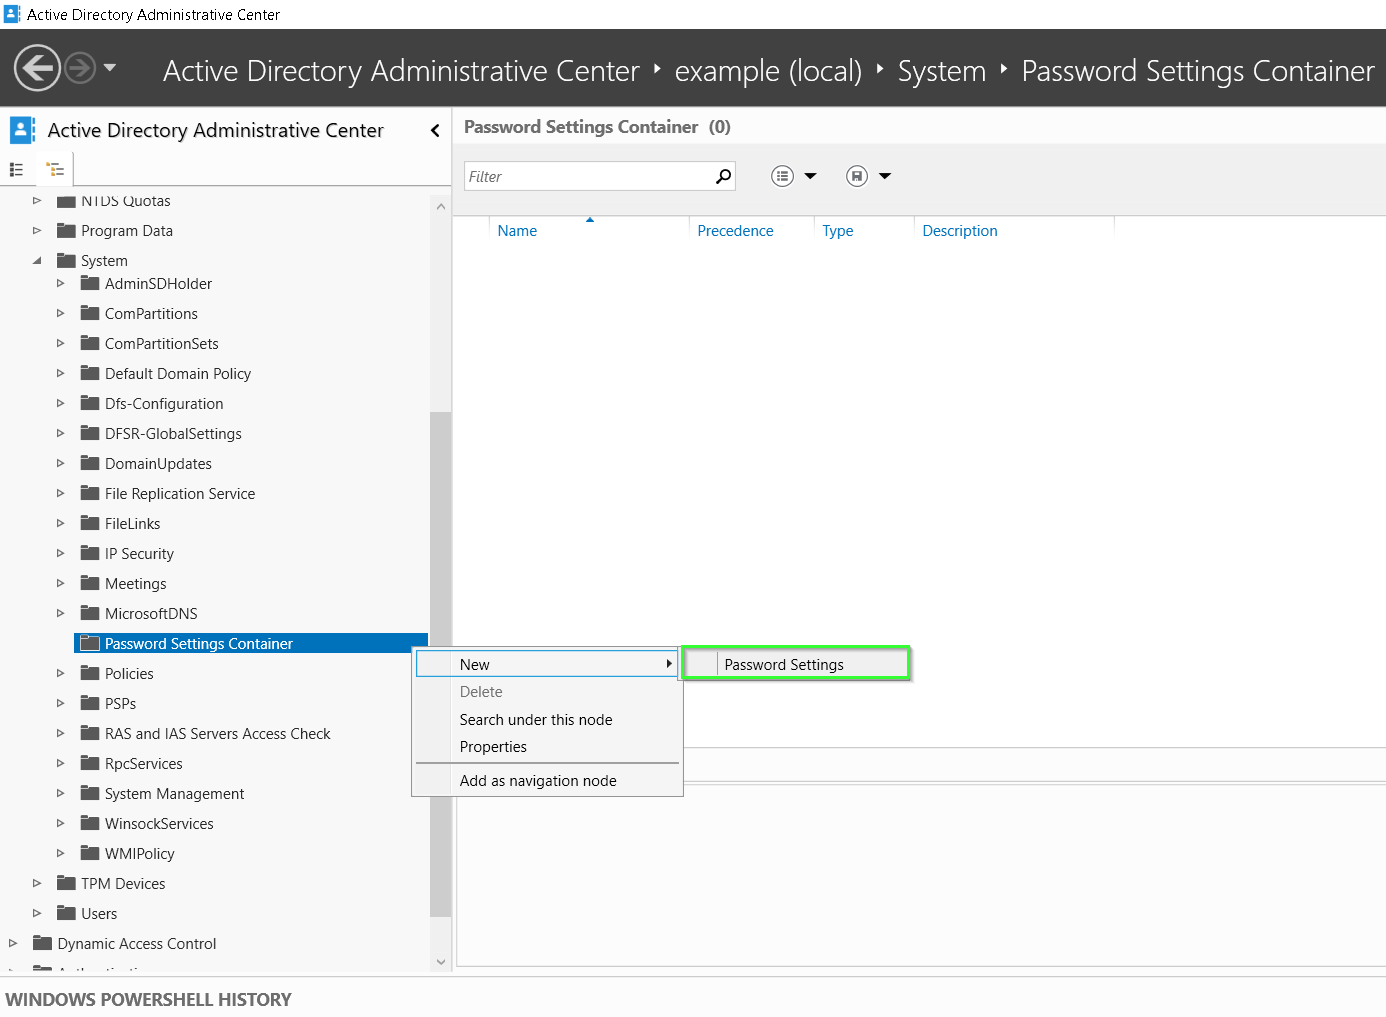Expand the save query dropdown arrow
The width and height of the screenshot is (1386, 1017).
884,175
